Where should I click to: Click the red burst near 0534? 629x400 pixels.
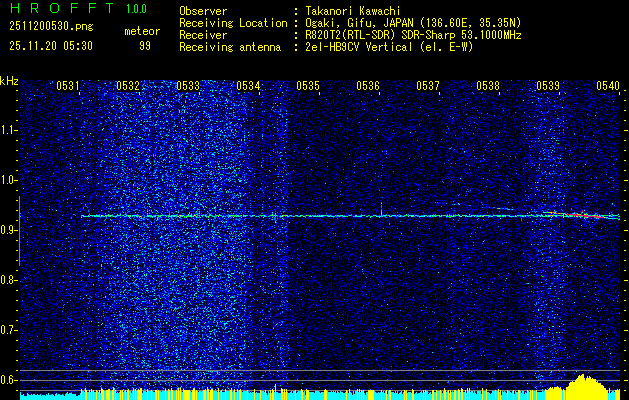[276, 218]
